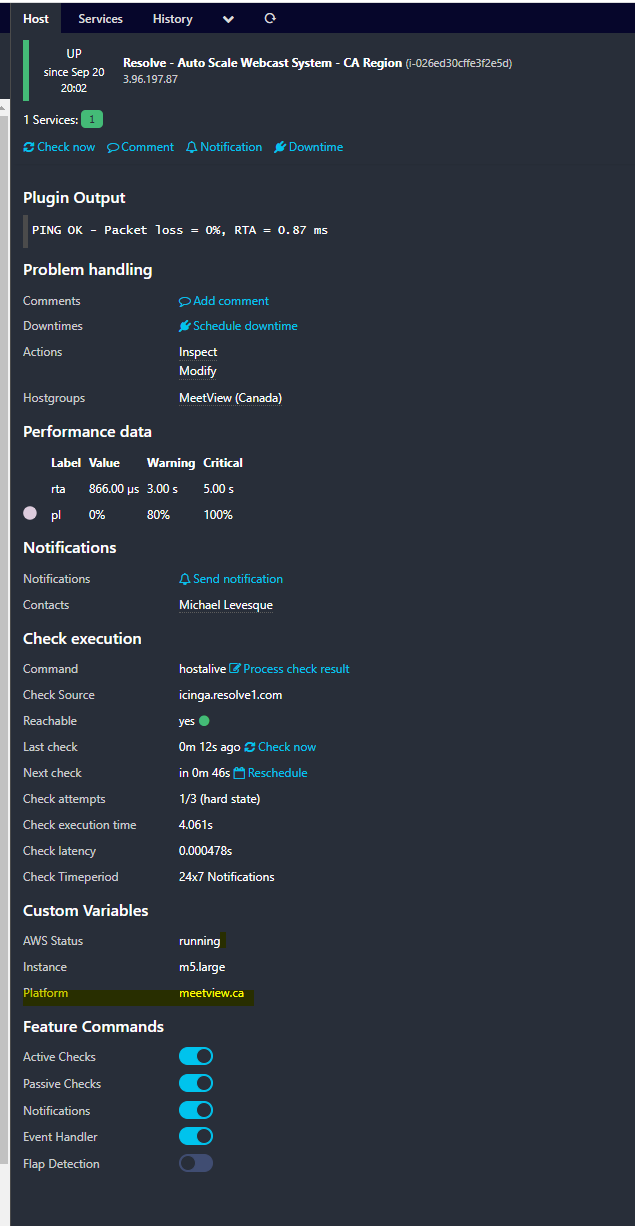
Task: Open the Comment link with speech bubble
Action: (x=141, y=147)
